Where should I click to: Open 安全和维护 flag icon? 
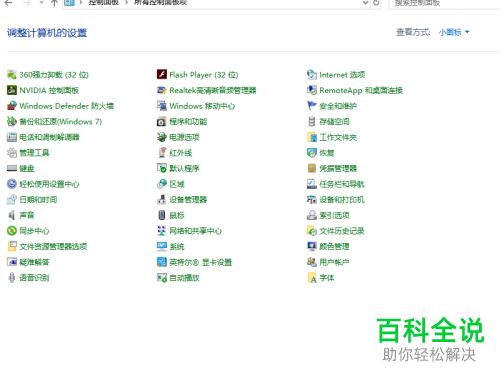(x=312, y=106)
